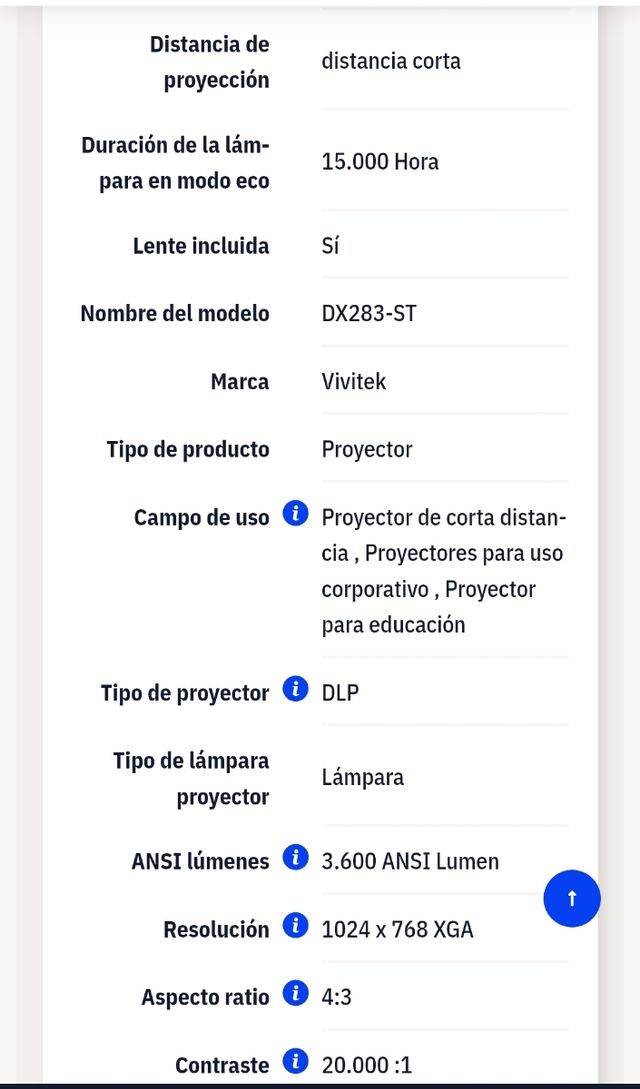Open the info tooltip for Campo de uso
Screen dimensions: 640x1089
tap(295, 513)
